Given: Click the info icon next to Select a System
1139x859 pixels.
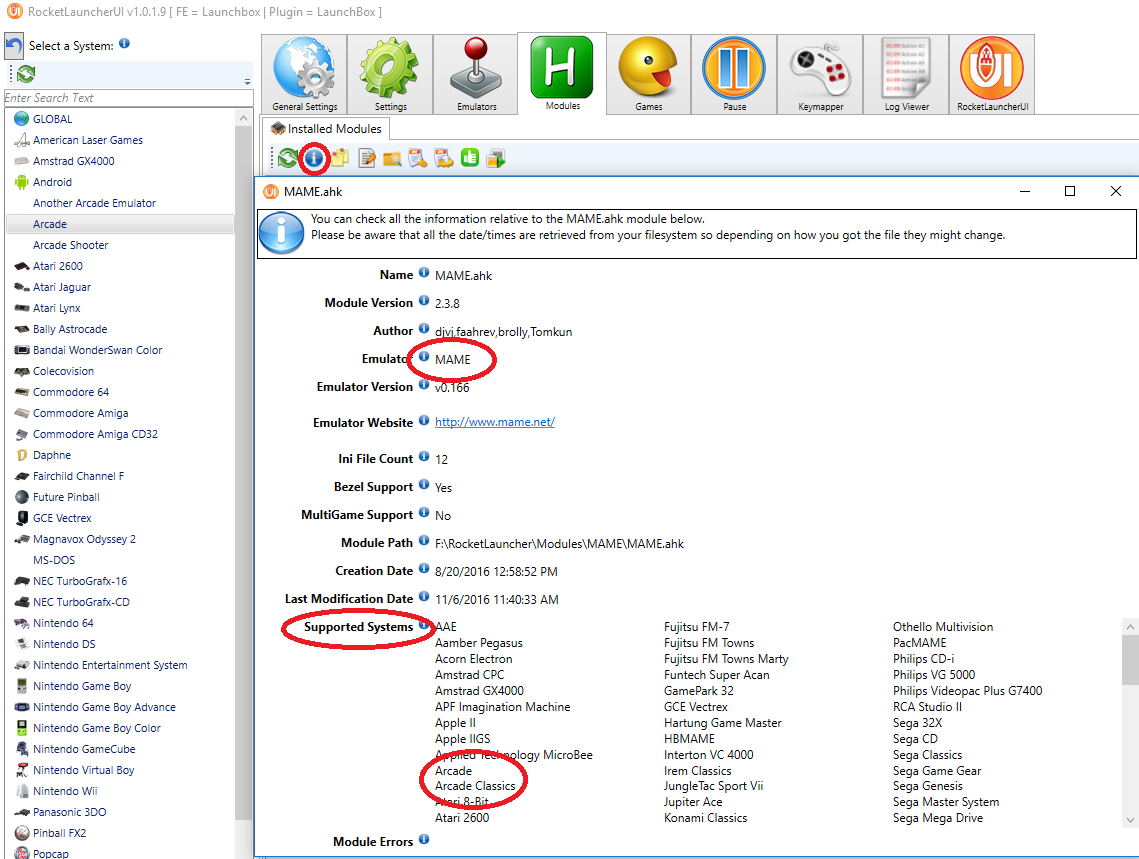Looking at the screenshot, I should tap(124, 44).
